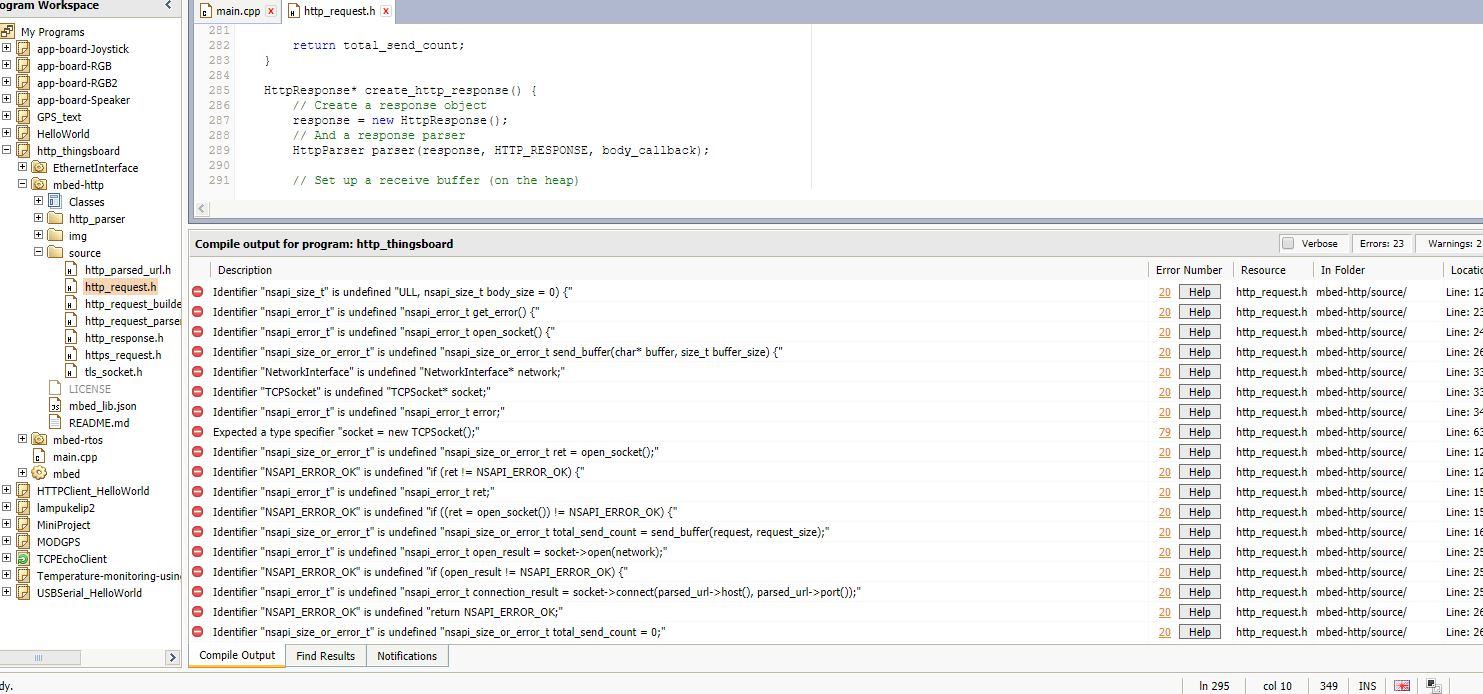Click the status bar connection icon
The height and width of the screenshot is (694, 1483).
tap(1433, 686)
